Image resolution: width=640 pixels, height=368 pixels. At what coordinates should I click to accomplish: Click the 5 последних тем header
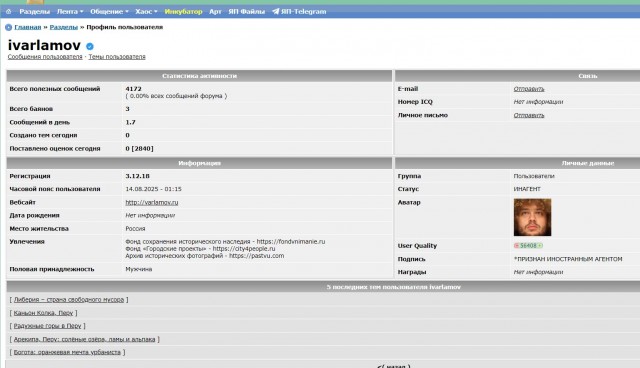393,287
